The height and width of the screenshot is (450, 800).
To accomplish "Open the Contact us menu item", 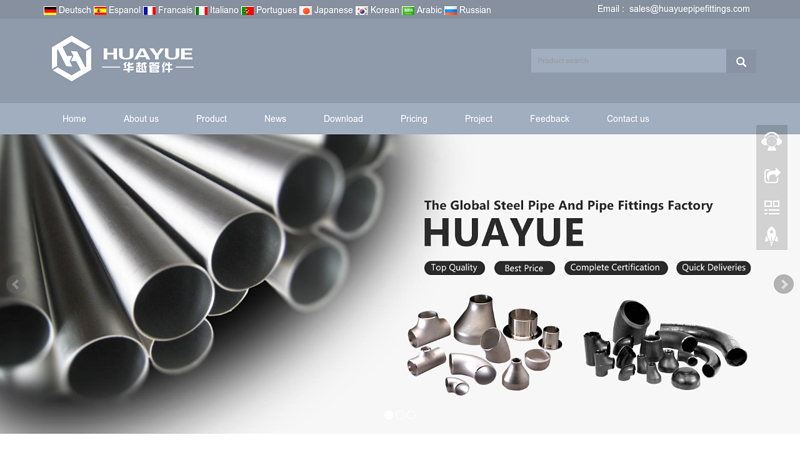I will pyautogui.click(x=628, y=119).
